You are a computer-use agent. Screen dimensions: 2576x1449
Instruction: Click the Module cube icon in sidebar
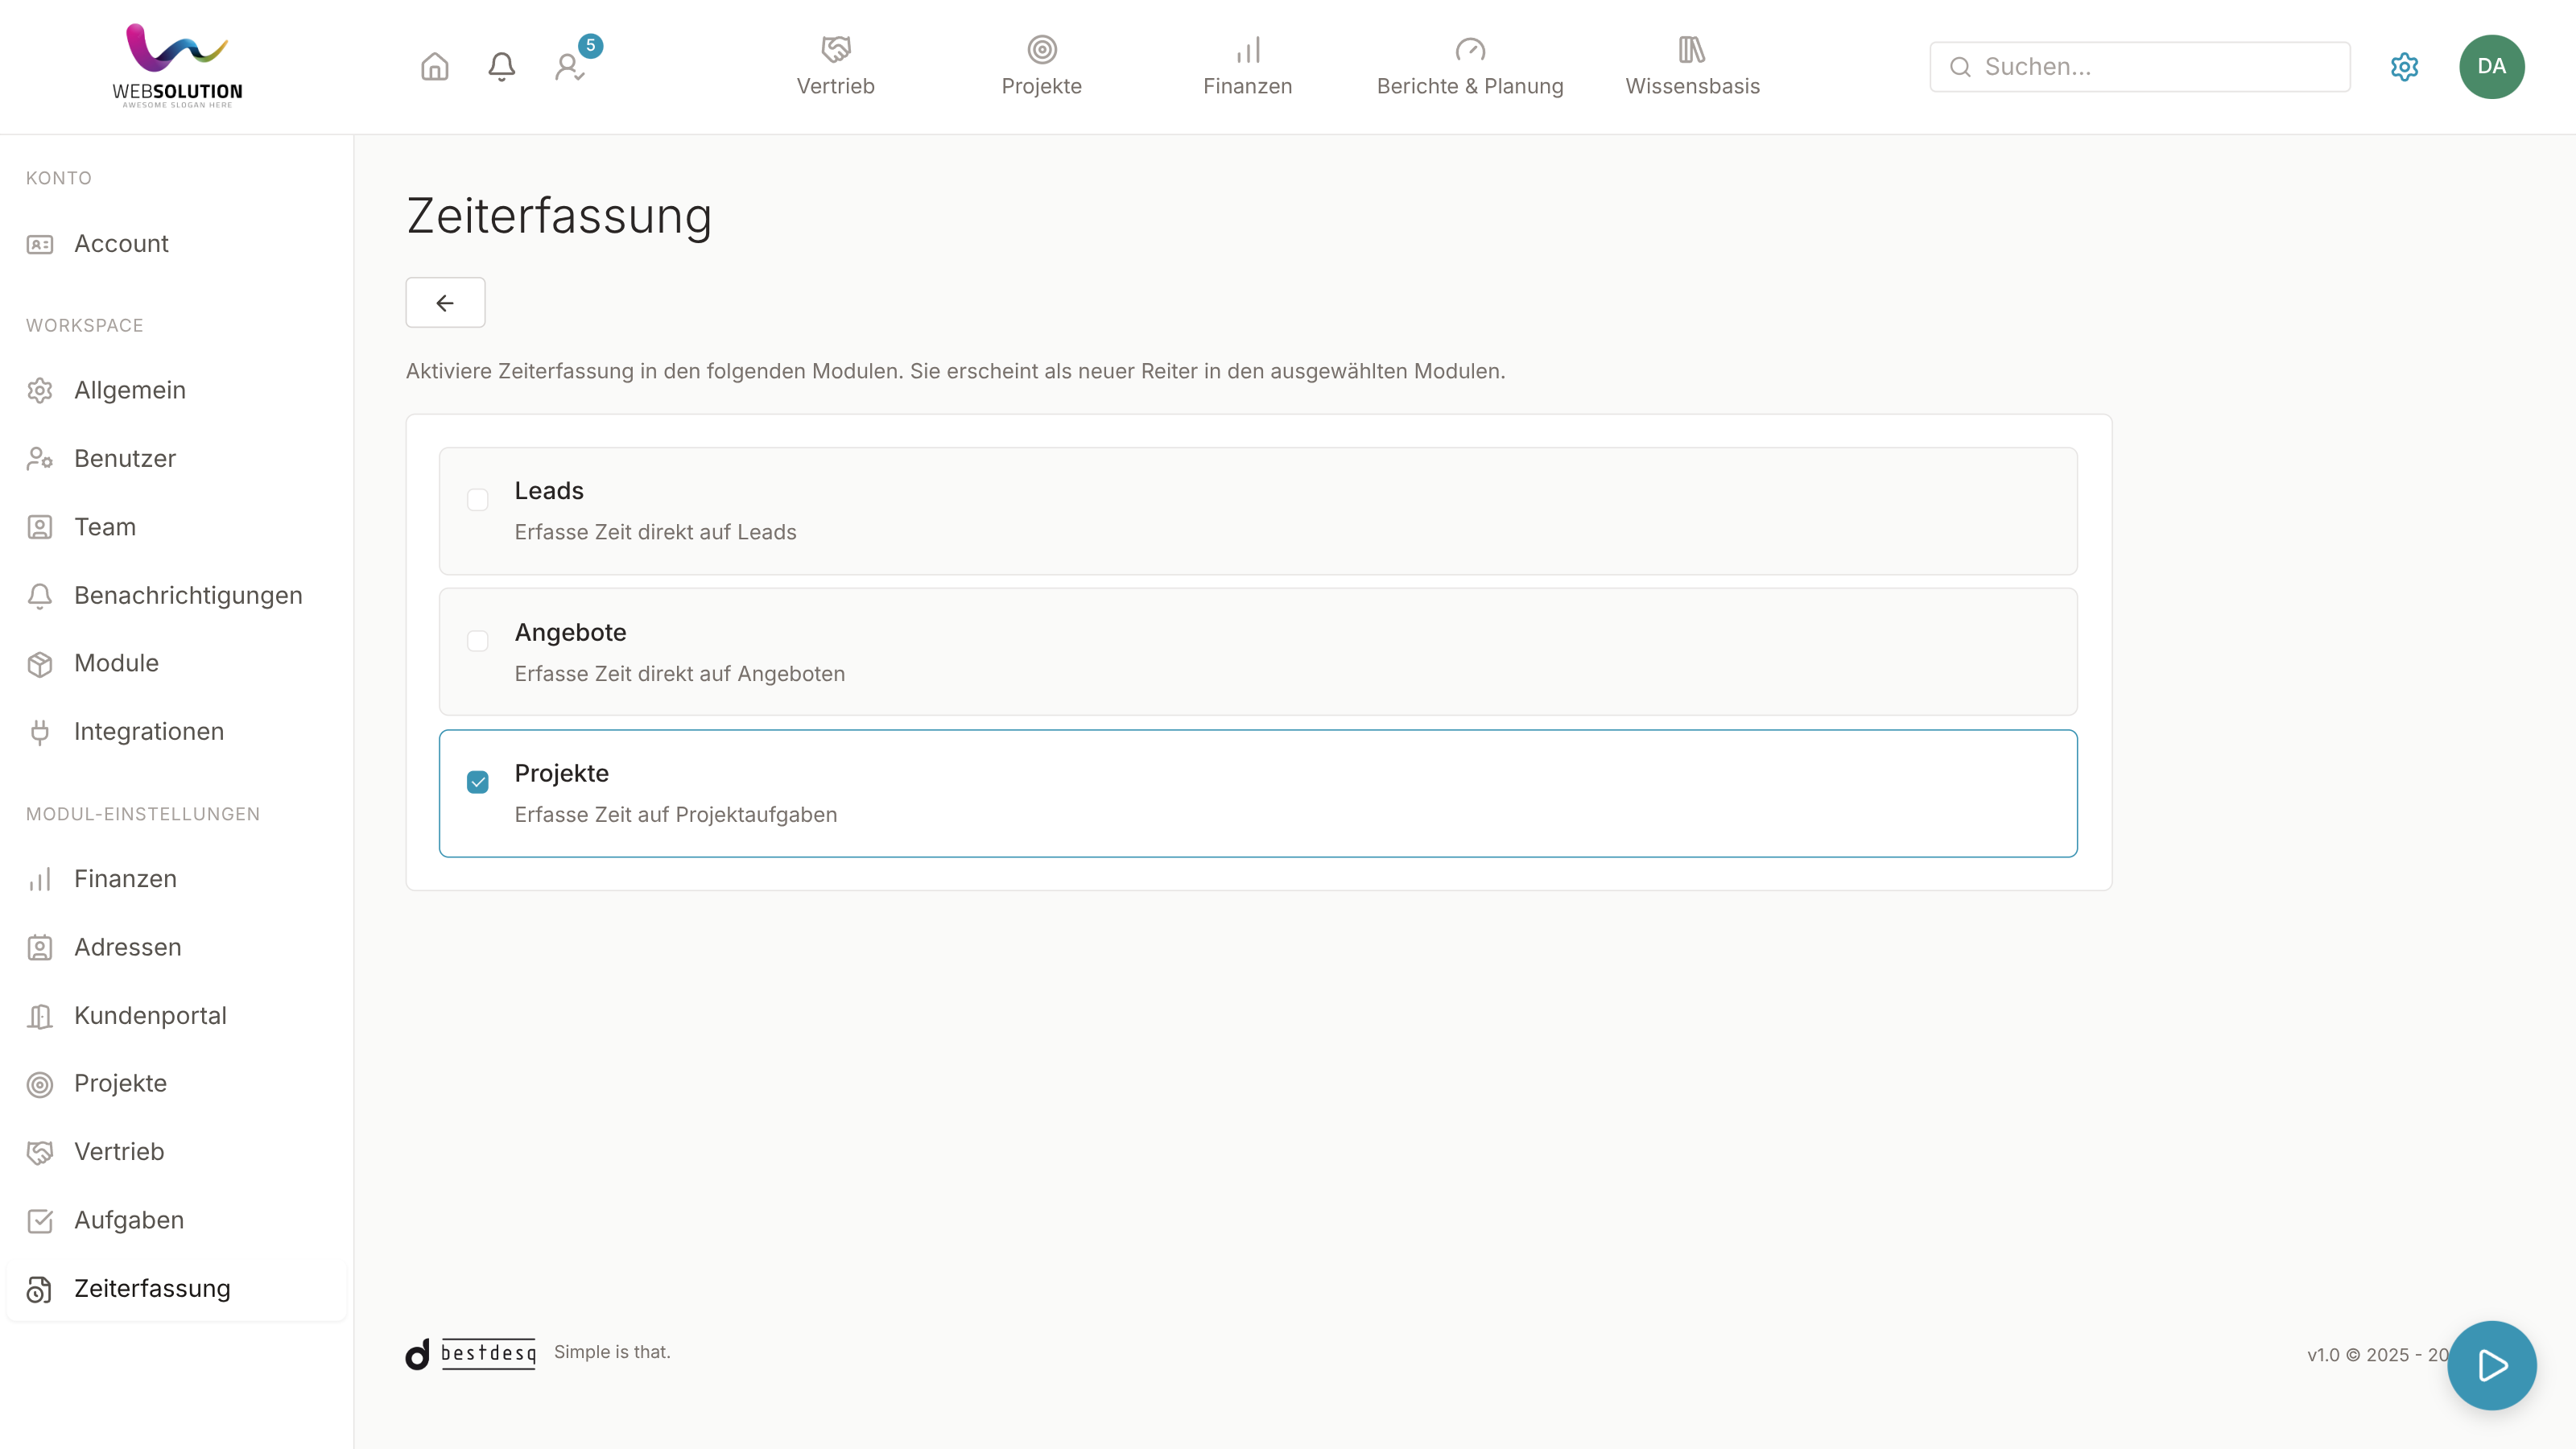(40, 664)
